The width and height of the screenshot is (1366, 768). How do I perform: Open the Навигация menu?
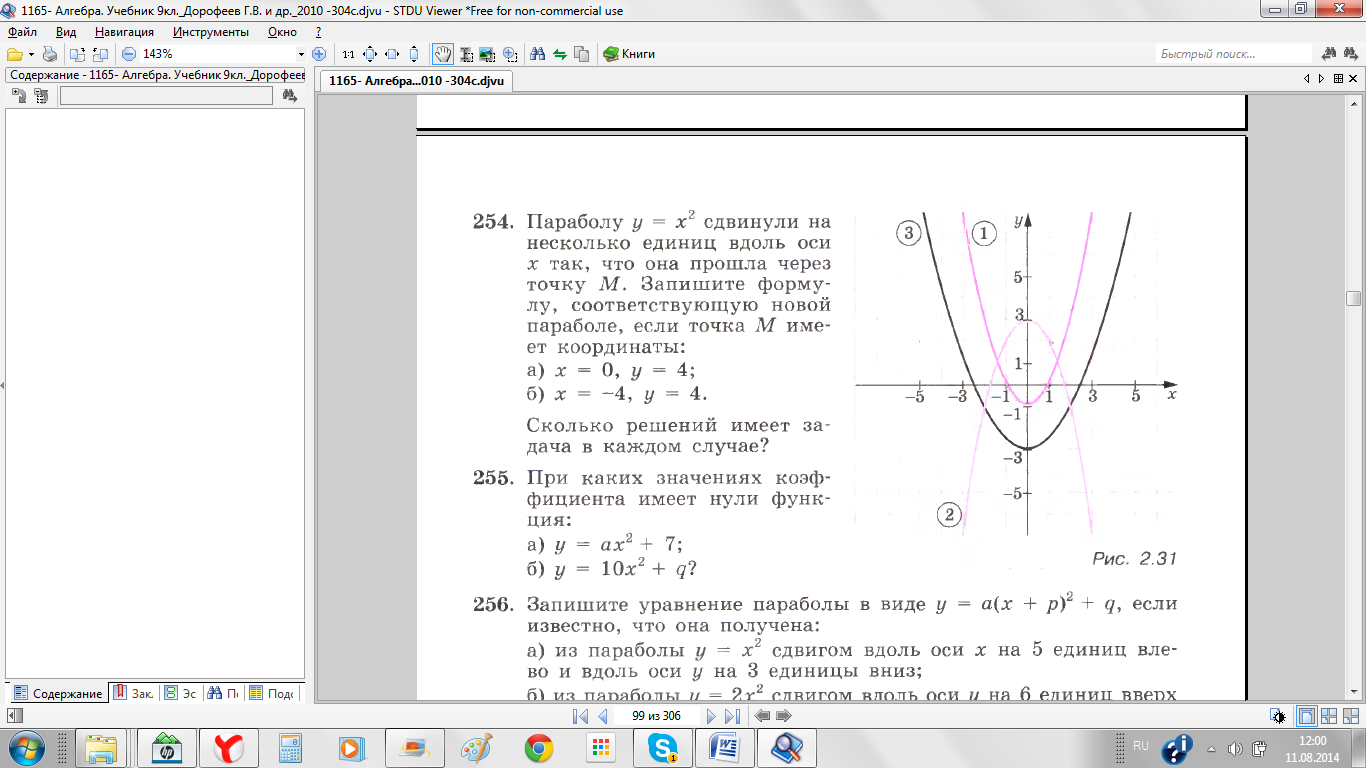[124, 32]
